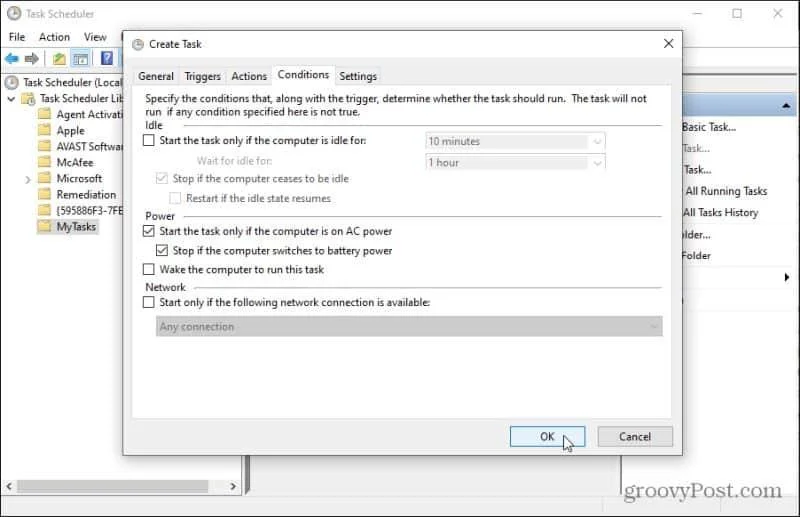Collapse the Actions pane section arrow
800x517 pixels.
(x=786, y=106)
